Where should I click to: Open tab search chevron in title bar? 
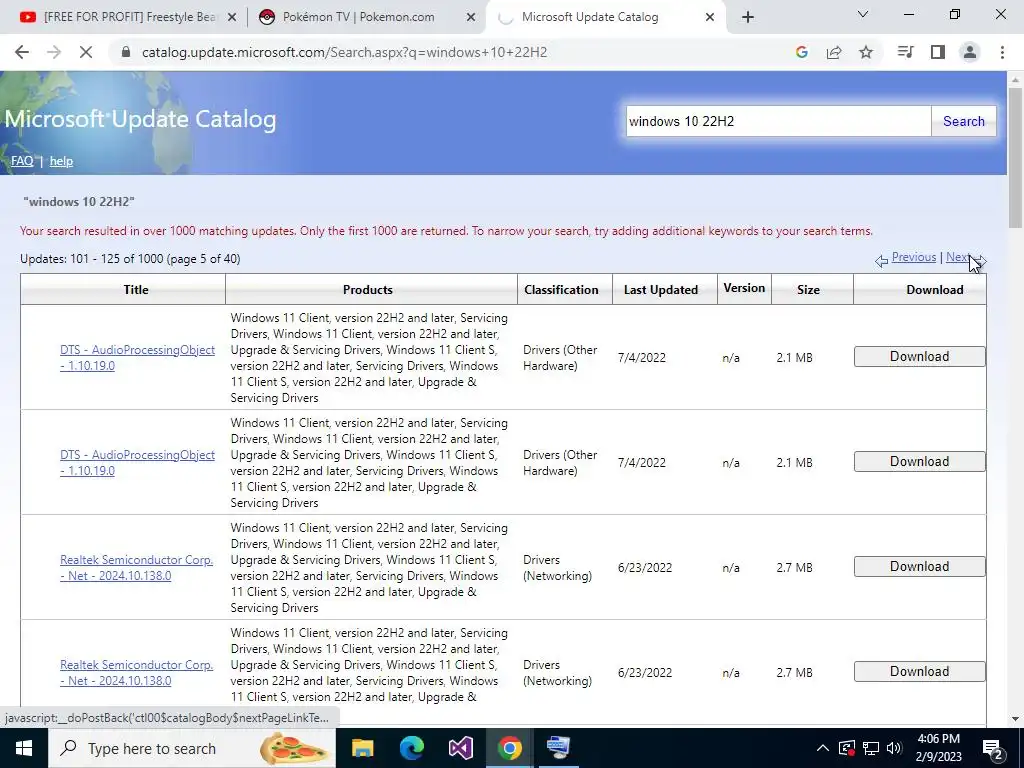[x=863, y=14]
